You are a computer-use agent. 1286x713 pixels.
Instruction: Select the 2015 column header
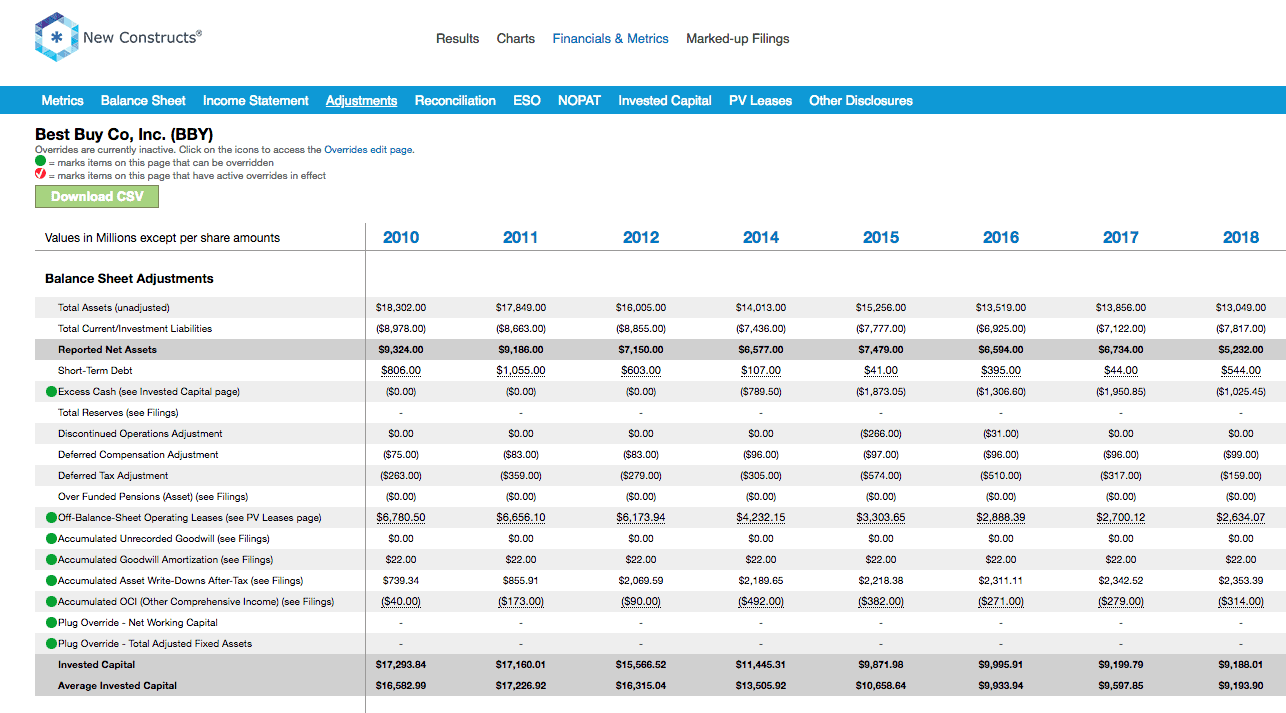click(881, 238)
